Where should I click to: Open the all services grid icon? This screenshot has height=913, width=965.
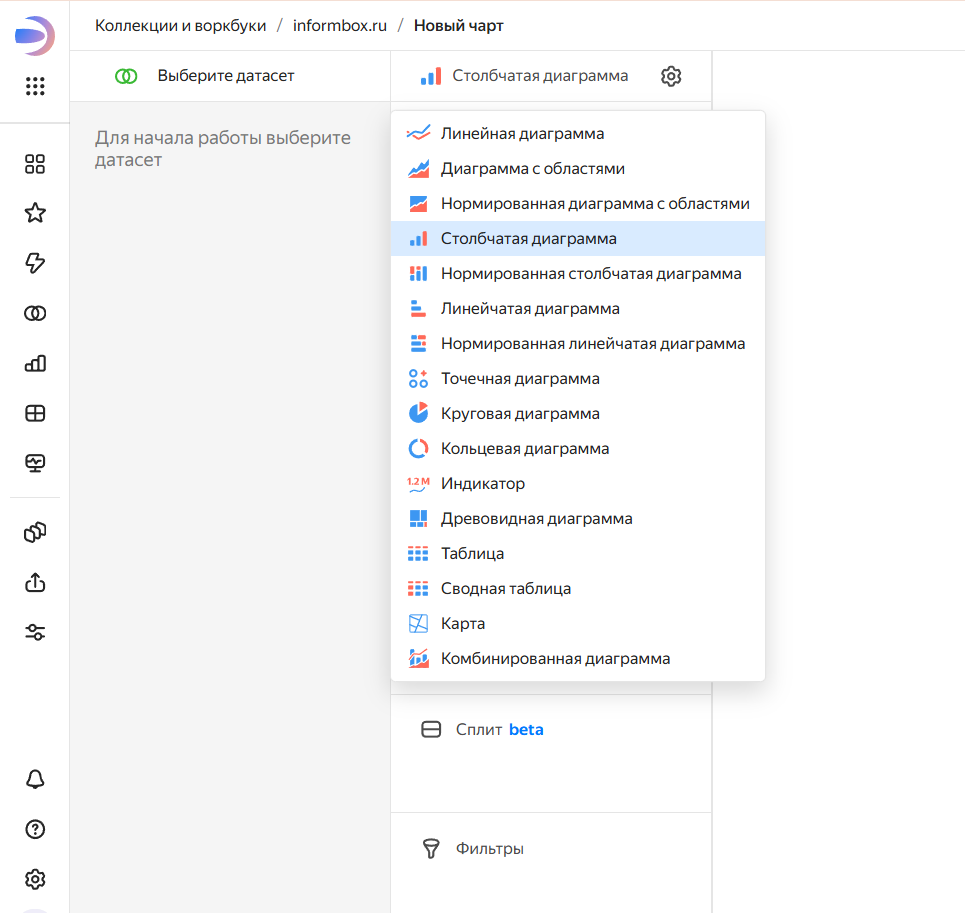35,87
